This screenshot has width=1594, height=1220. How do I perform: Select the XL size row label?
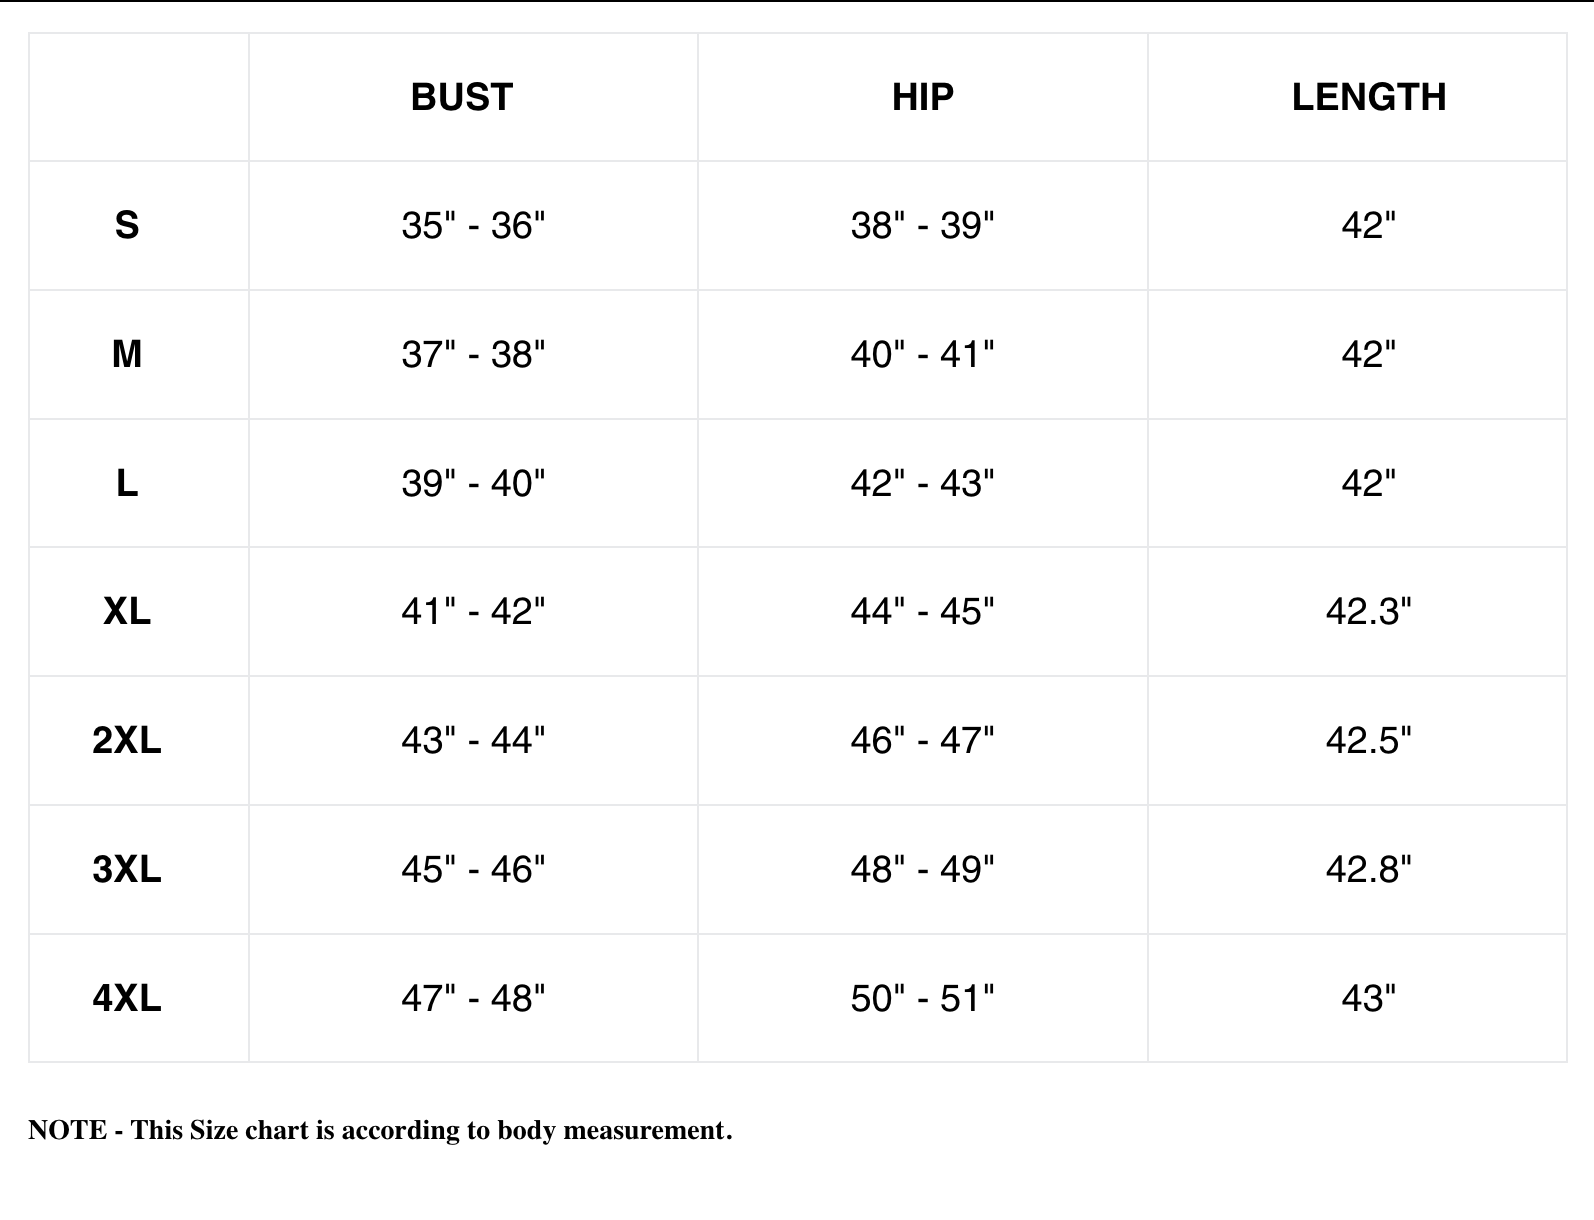[x=127, y=611]
